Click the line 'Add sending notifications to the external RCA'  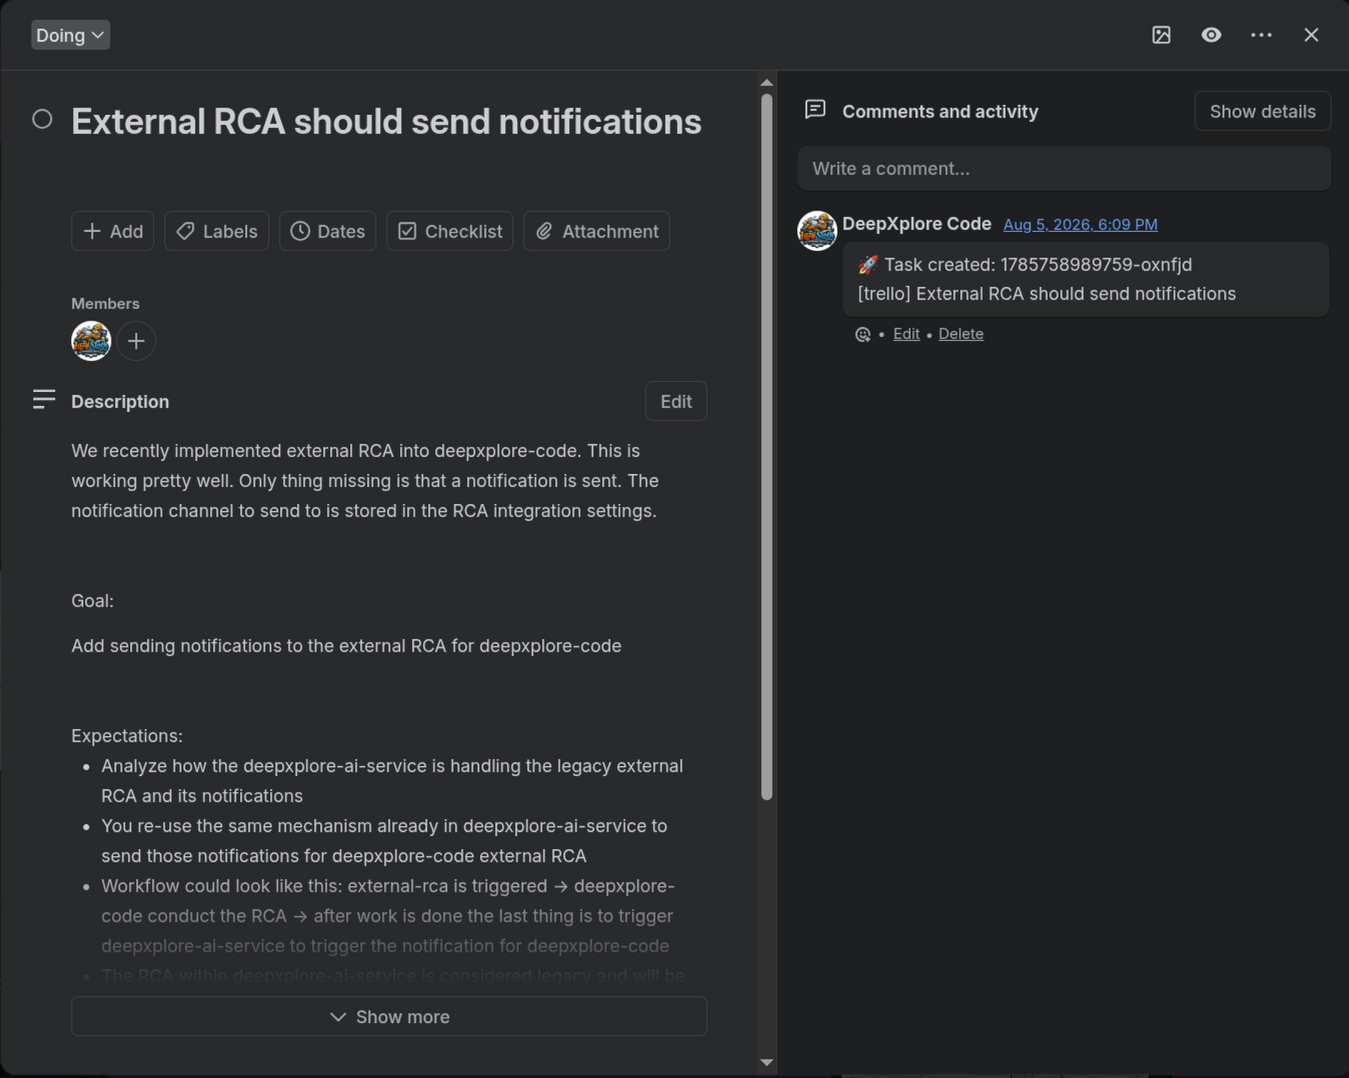pos(346,646)
